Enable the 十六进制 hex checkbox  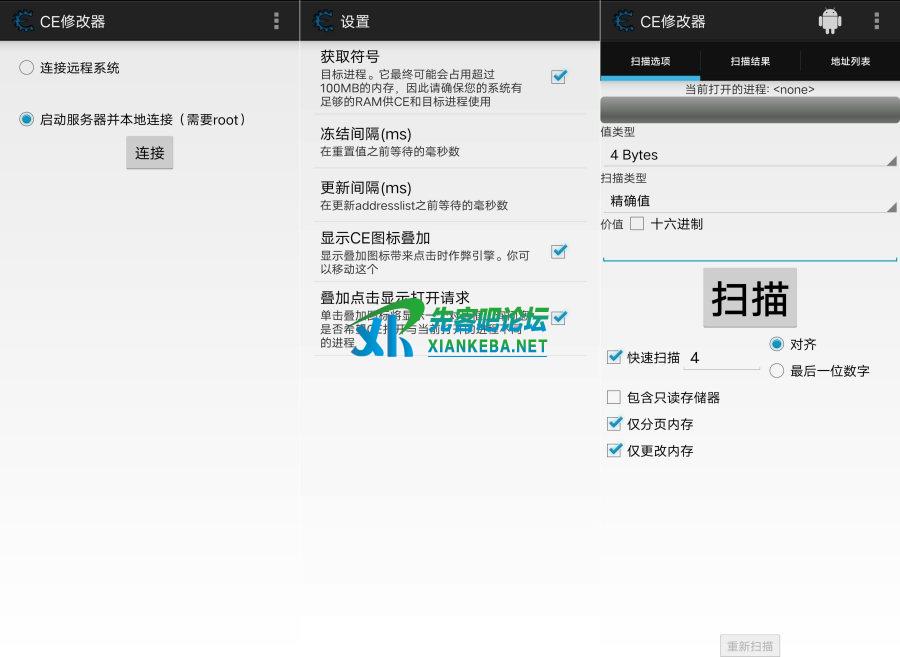coord(637,224)
